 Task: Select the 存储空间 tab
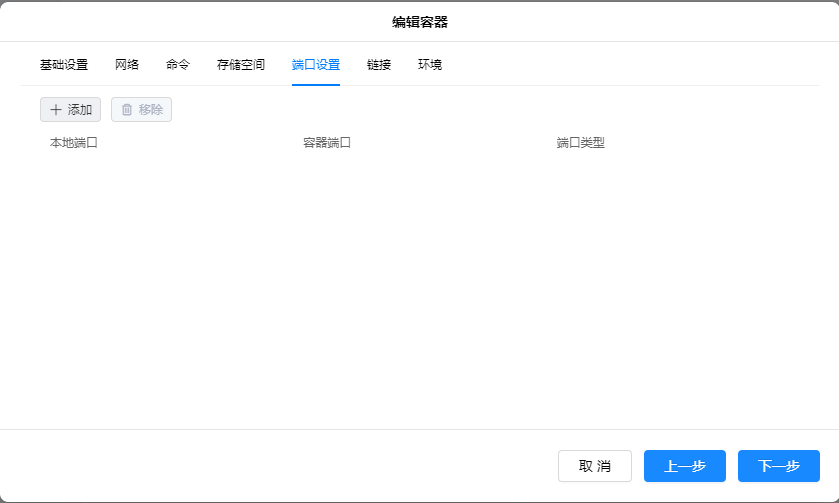coord(241,65)
